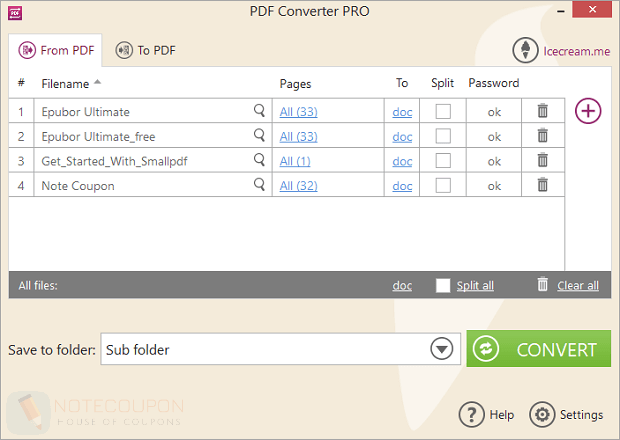This screenshot has height=440, width=620.
Task: Change the doc output format for Note Coupon
Action: [x=402, y=186]
